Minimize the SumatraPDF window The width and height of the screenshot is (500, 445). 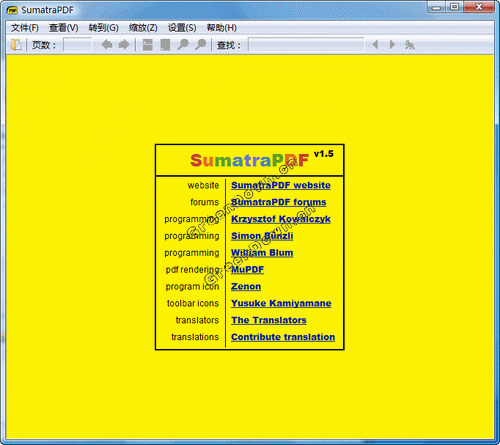437,7
